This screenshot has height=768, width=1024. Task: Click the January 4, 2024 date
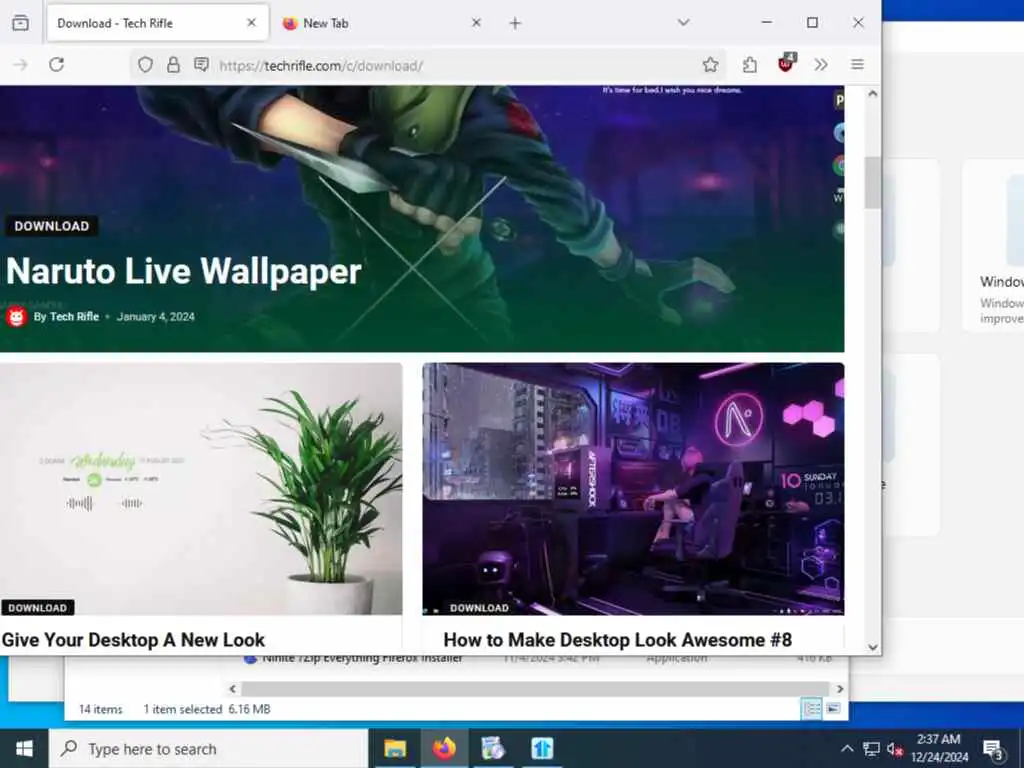pyautogui.click(x=155, y=317)
